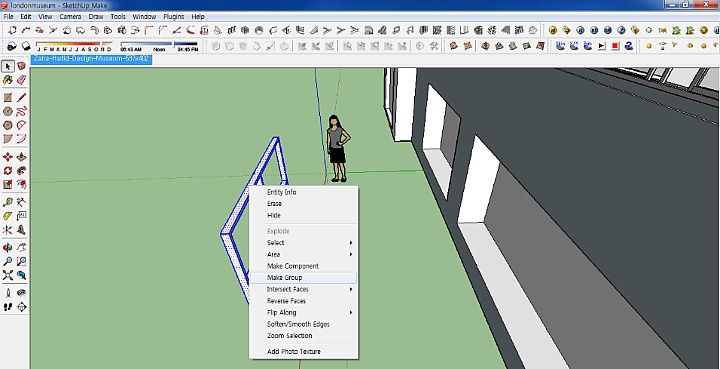Open the Edit menu
720x369 pixels.
[x=26, y=17]
